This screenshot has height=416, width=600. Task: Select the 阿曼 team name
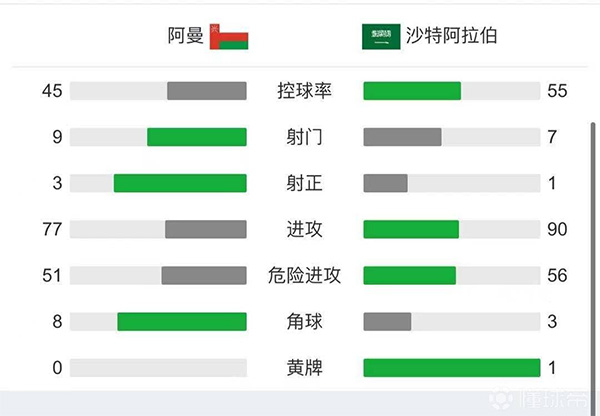pos(186,37)
